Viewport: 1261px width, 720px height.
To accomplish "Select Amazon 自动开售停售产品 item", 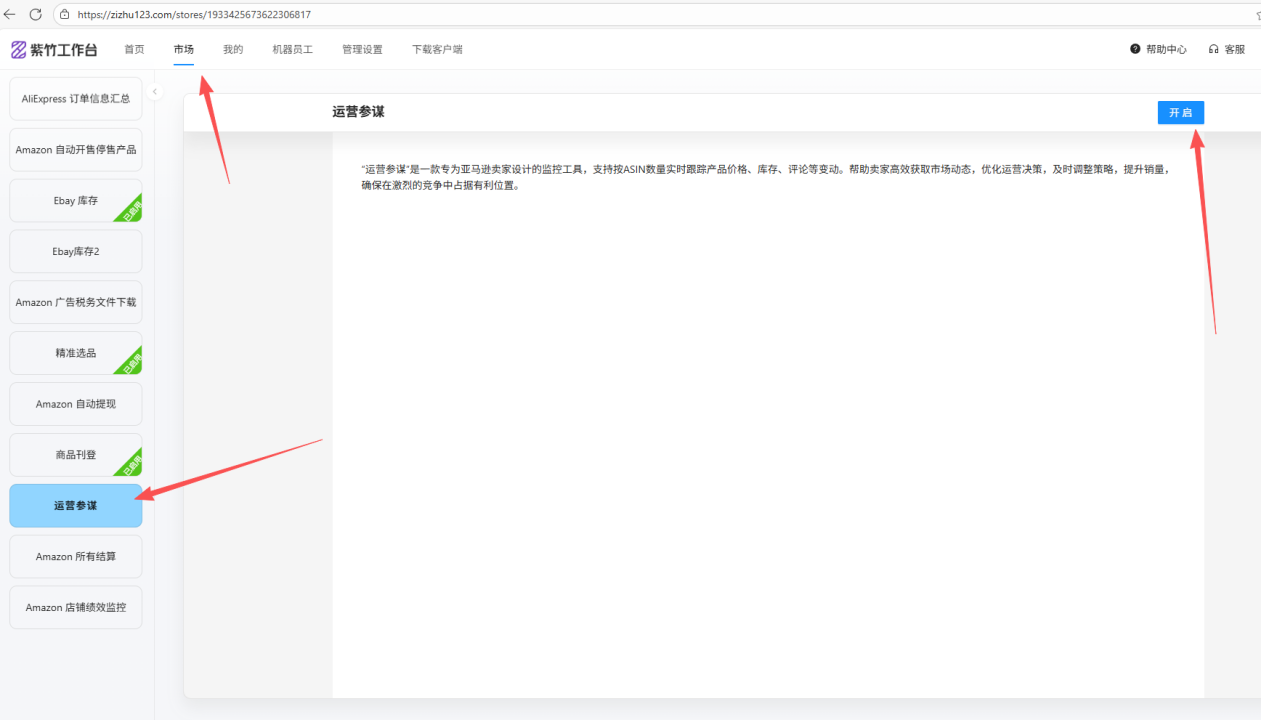I will click(x=76, y=150).
